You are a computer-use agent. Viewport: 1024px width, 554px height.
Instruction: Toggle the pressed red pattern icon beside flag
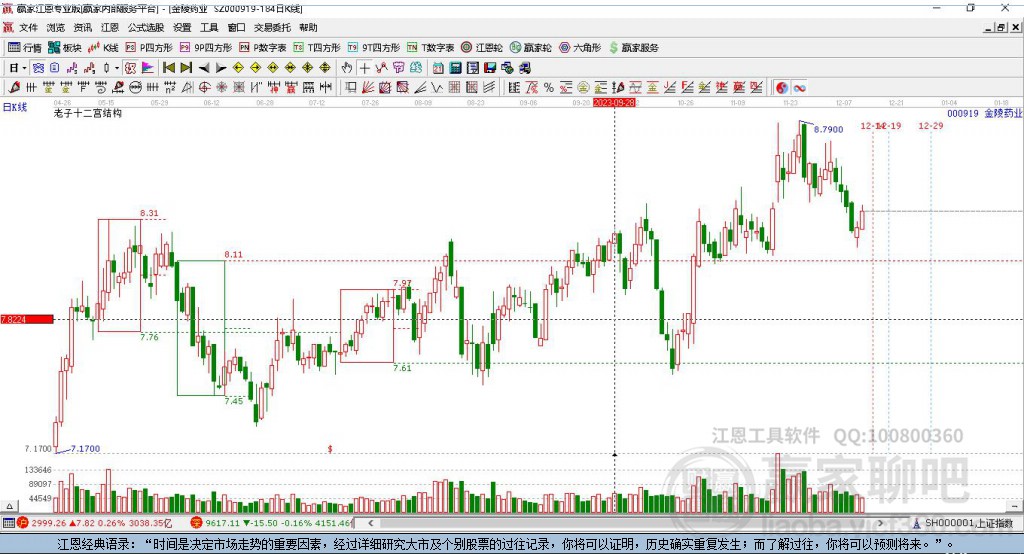[x=130, y=68]
